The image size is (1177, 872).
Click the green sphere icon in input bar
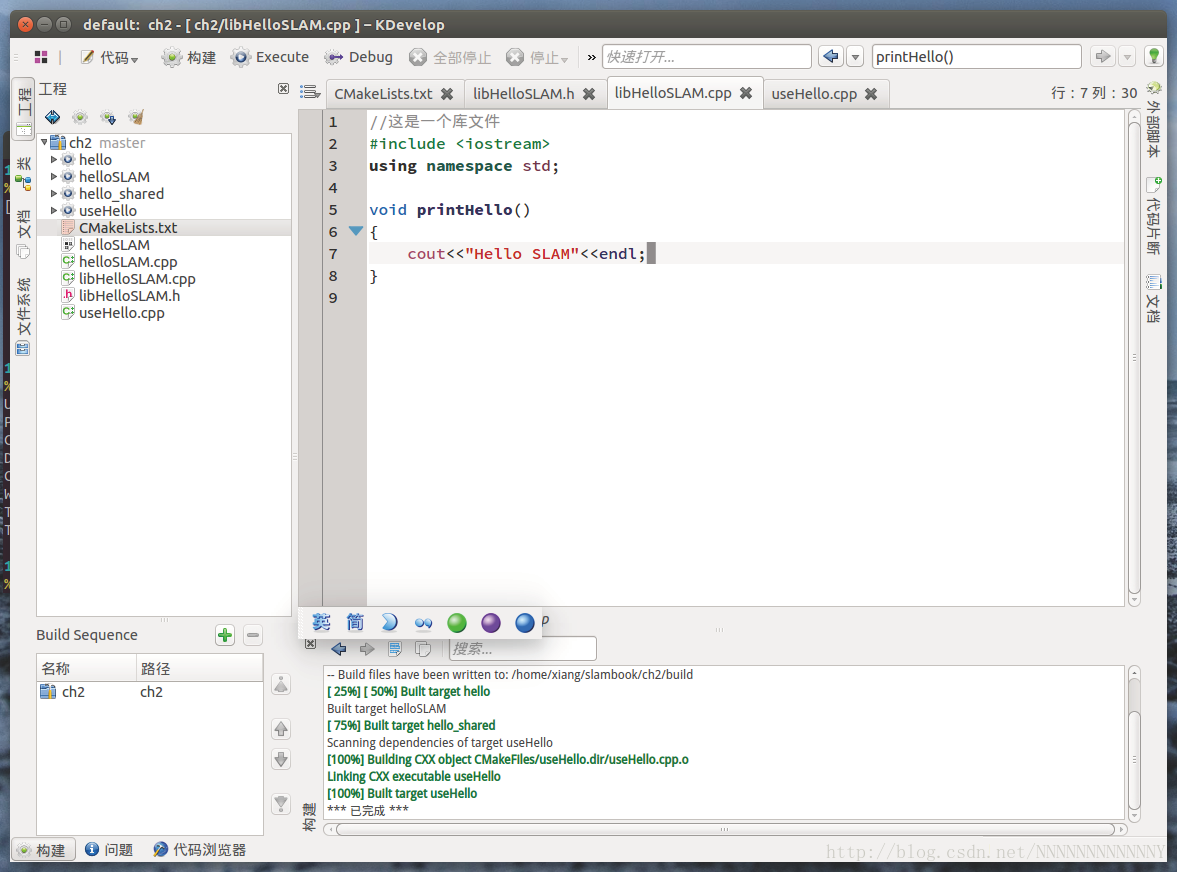pyautogui.click(x=456, y=623)
